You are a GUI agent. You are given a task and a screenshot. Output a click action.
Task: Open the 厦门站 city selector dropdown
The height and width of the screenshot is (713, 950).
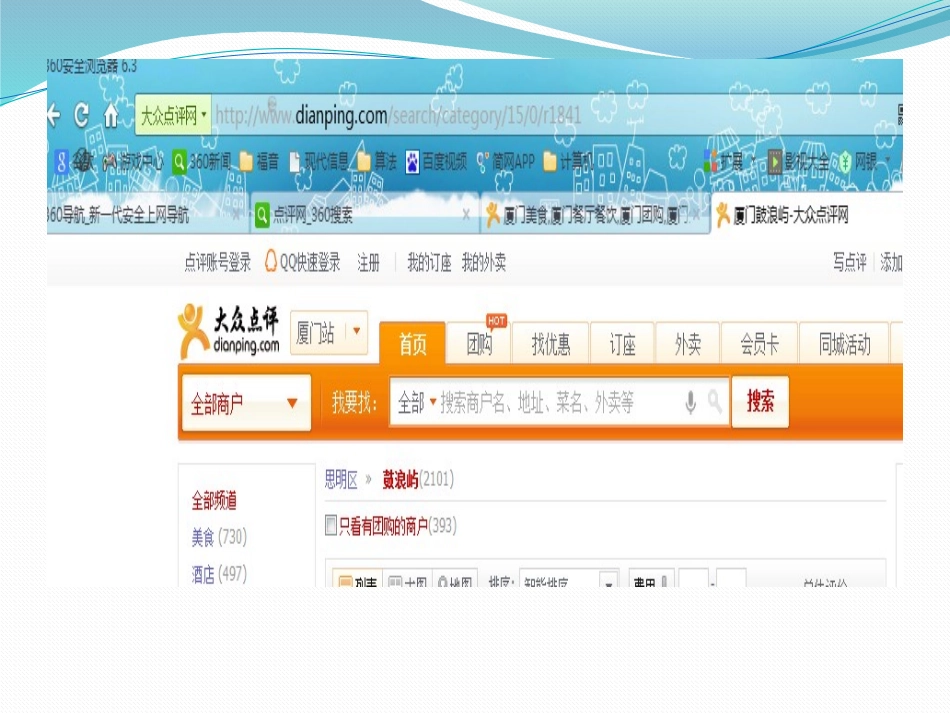329,332
